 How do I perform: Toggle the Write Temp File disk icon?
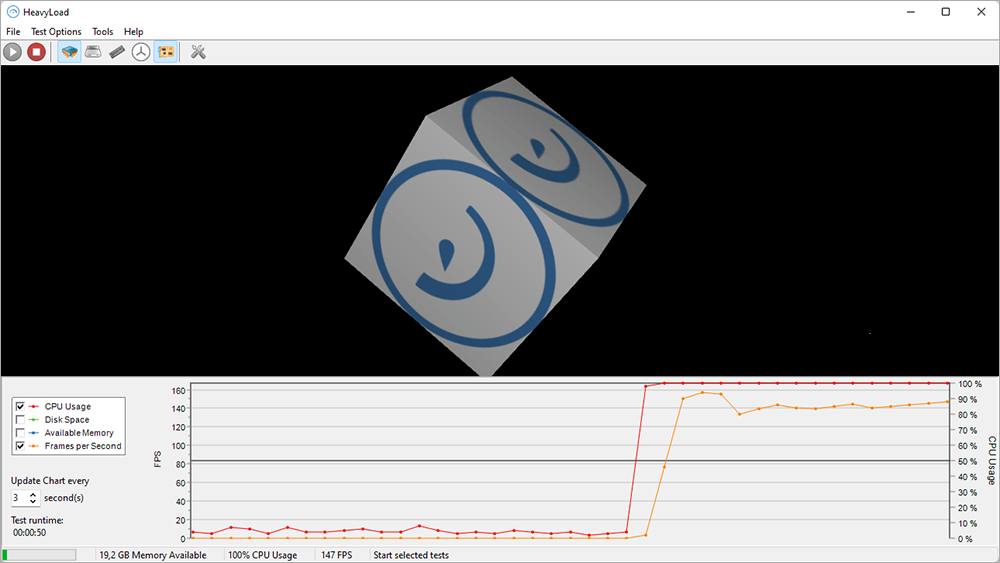pyautogui.click(x=93, y=52)
